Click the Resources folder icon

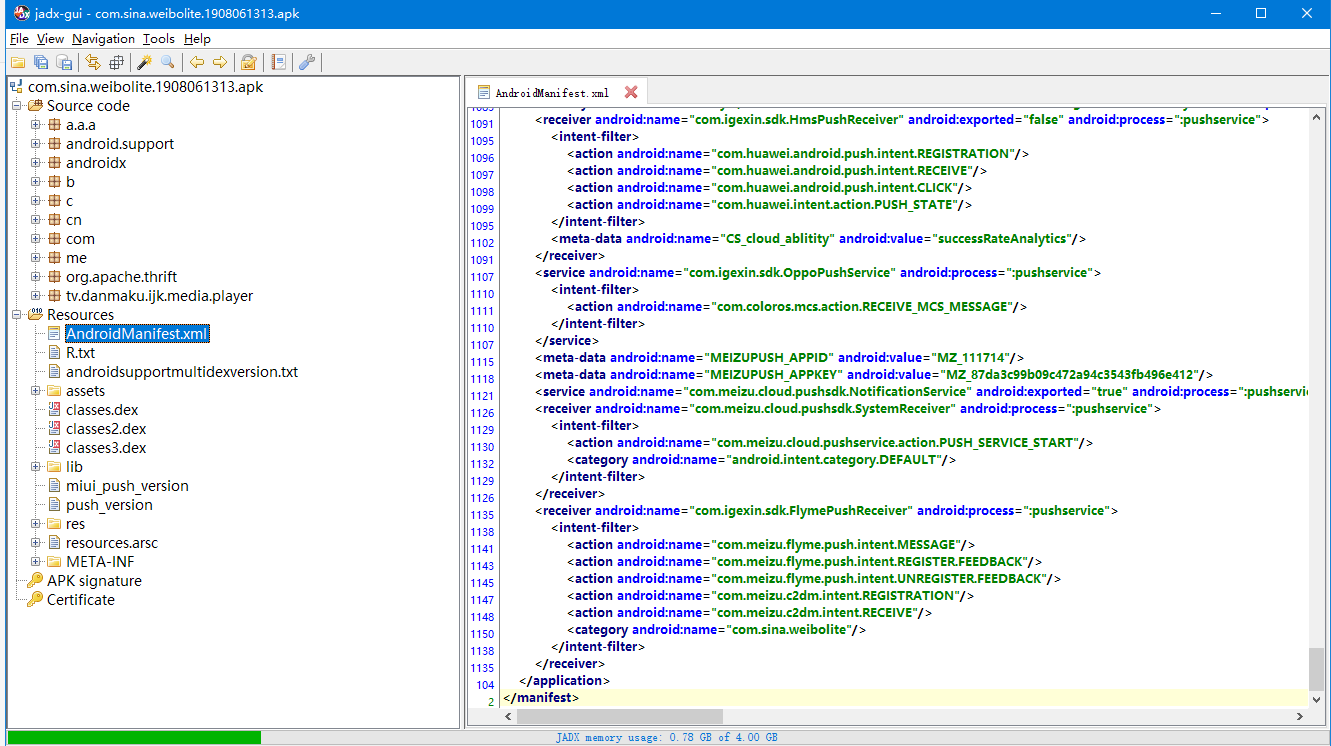35,315
